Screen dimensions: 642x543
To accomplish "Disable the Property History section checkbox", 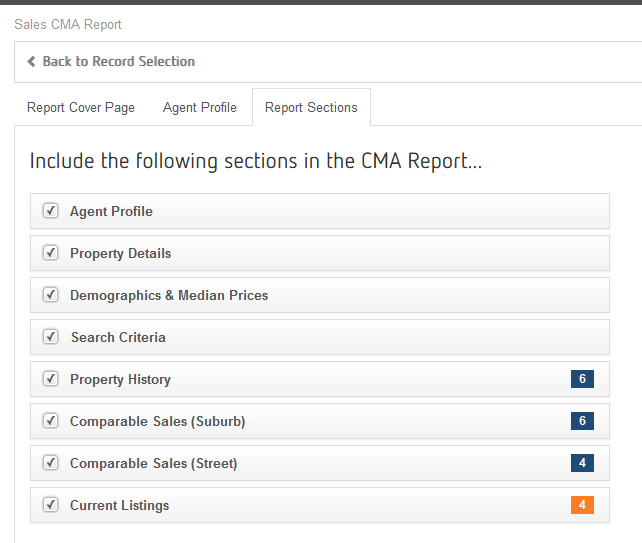I will [50, 379].
